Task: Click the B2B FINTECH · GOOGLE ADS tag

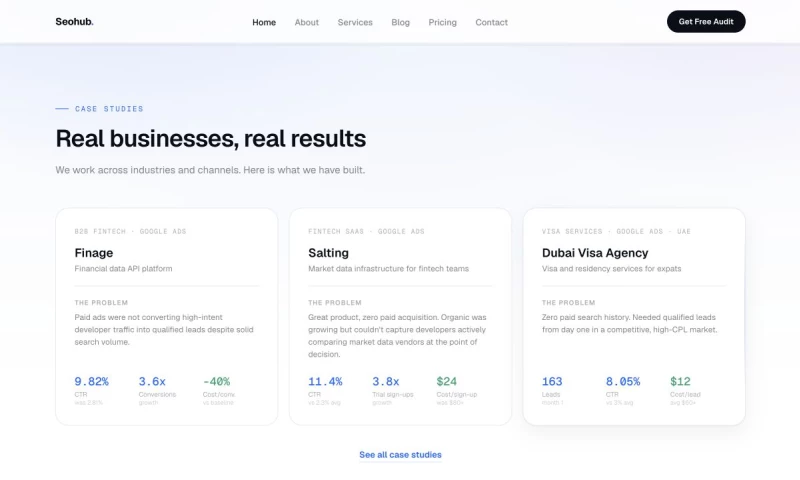Action: 131,232
